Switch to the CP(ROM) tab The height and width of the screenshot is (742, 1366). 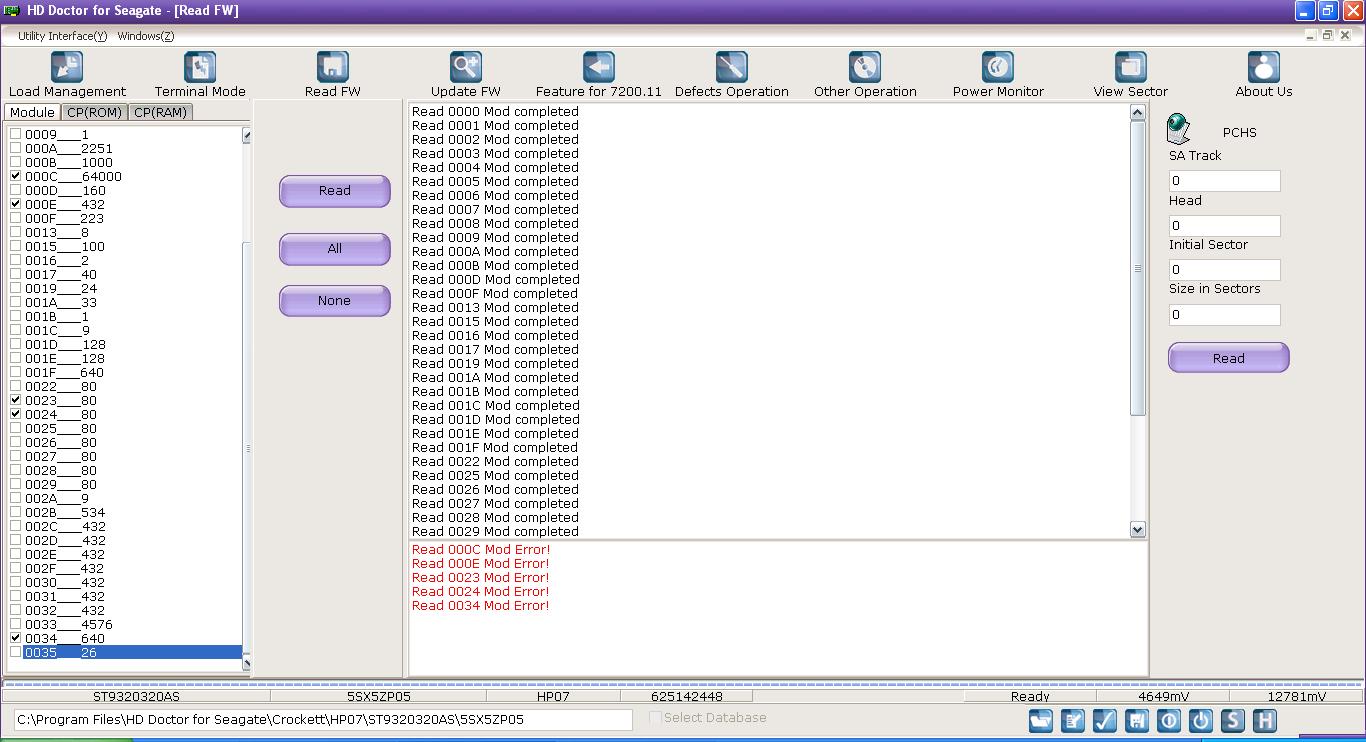pyautogui.click(x=94, y=112)
